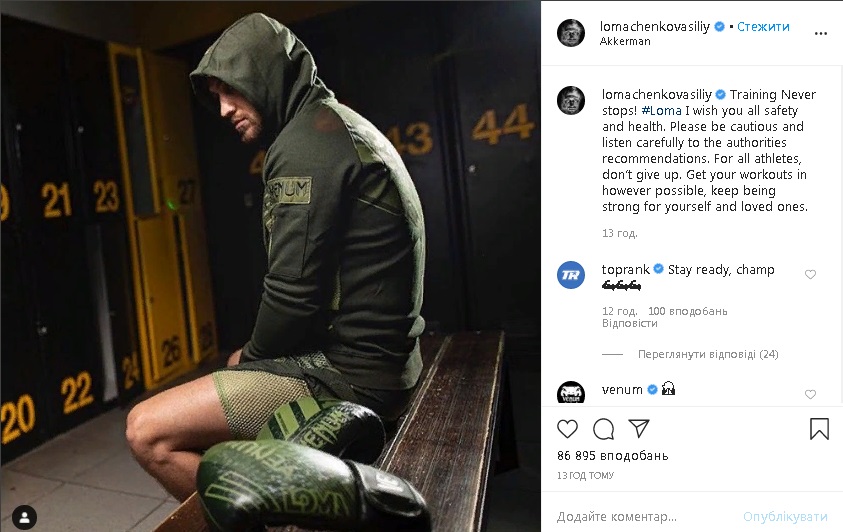843x532 pixels.
Task: Focus the Додайте коментар input field
Action: (x=645, y=517)
